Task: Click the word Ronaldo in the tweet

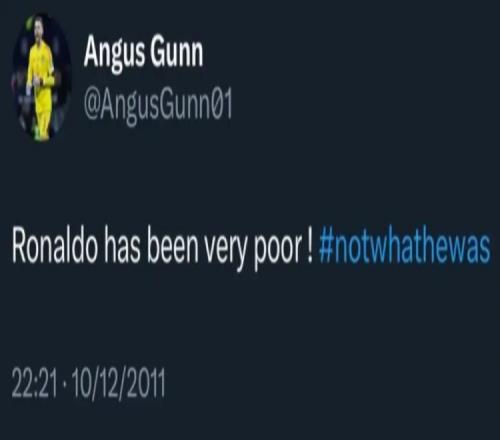Action: click(55, 247)
